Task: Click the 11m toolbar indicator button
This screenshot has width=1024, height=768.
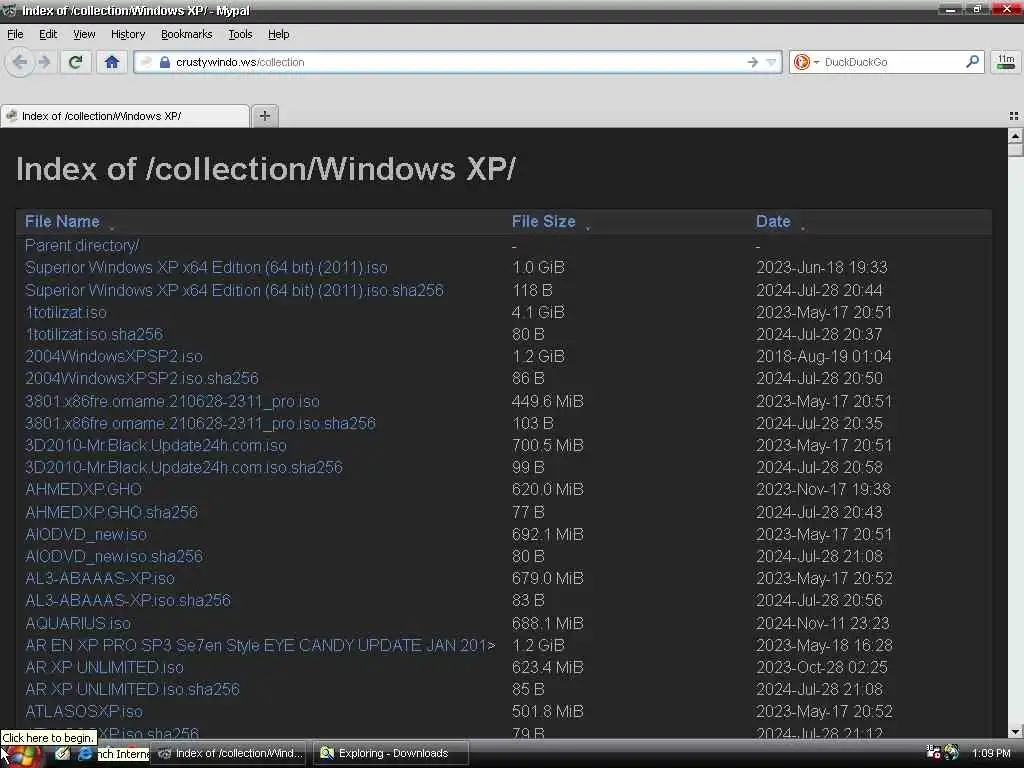Action: [x=1006, y=62]
